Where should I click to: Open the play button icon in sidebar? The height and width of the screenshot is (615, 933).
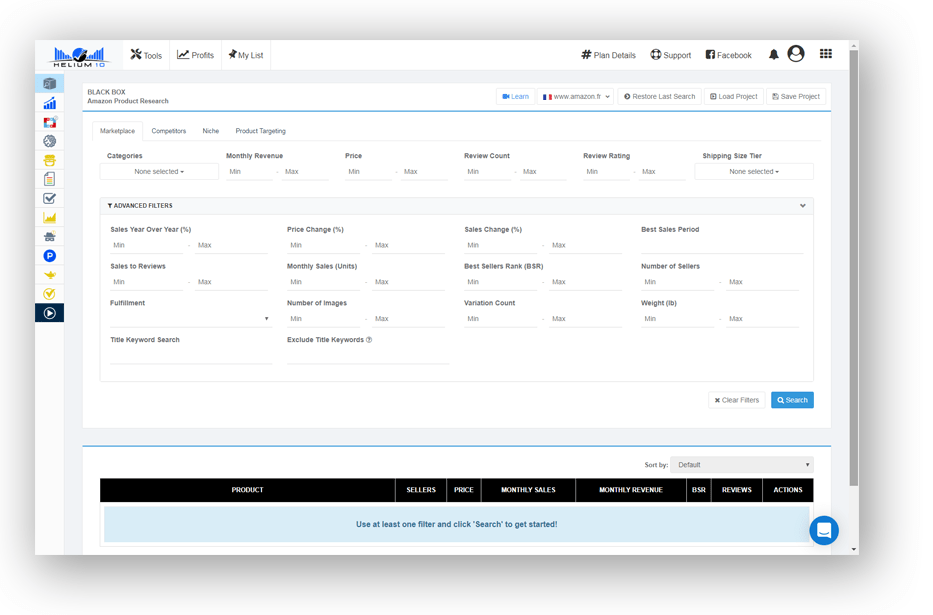49,313
